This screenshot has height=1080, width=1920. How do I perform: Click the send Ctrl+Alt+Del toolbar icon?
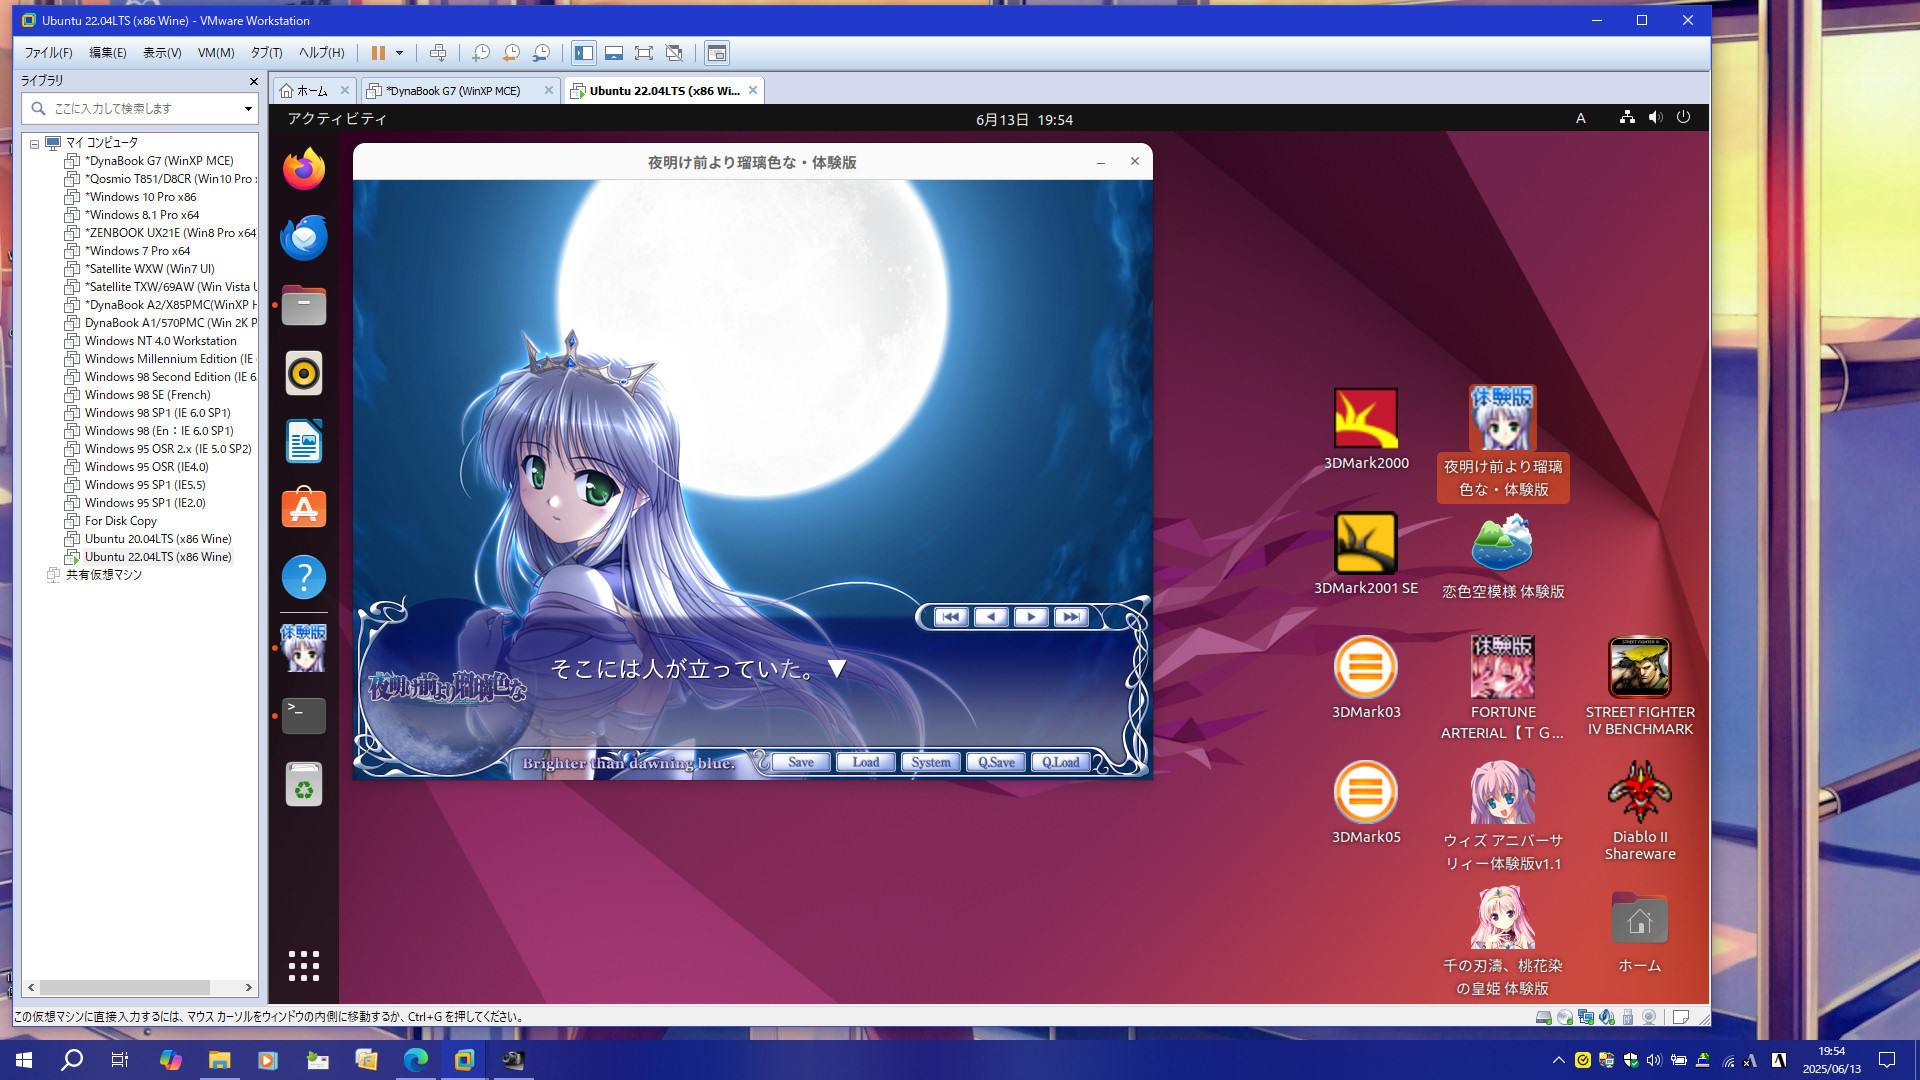click(x=438, y=53)
